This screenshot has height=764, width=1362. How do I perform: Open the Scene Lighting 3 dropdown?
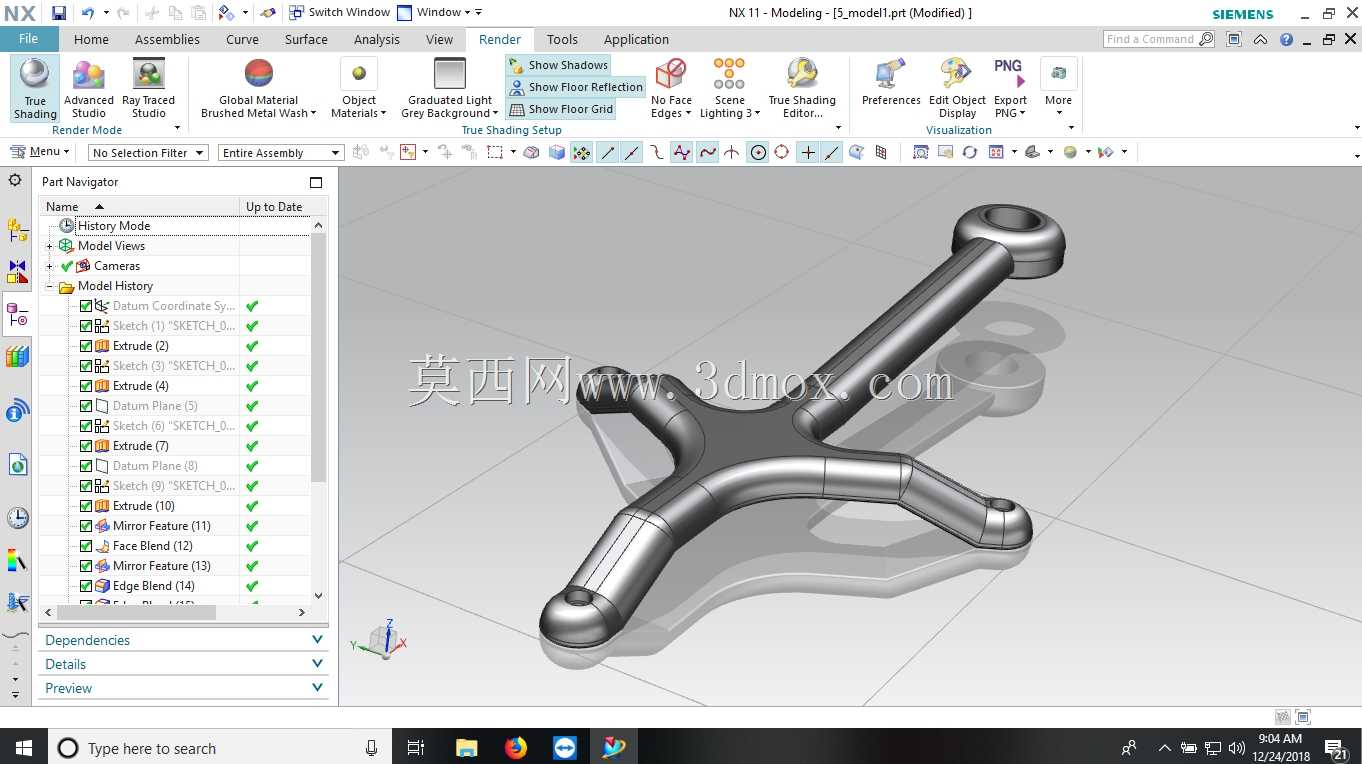pyautogui.click(x=729, y=88)
